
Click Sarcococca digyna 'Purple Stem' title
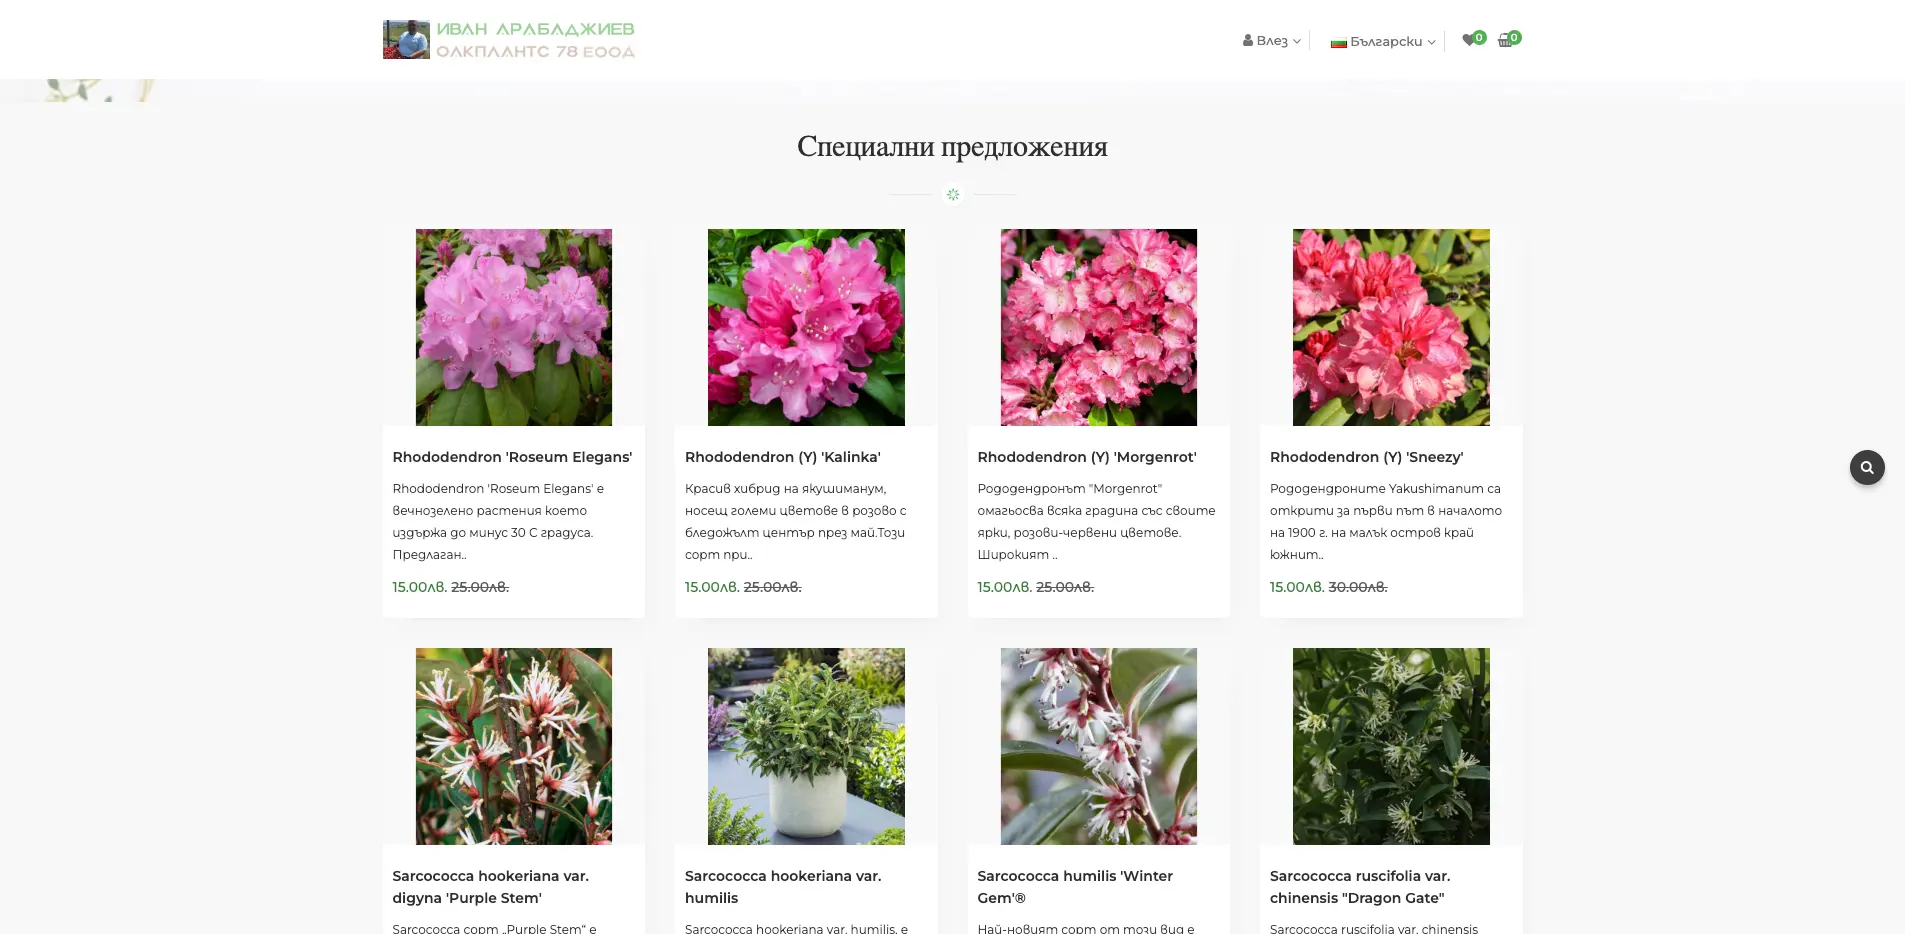(491, 887)
